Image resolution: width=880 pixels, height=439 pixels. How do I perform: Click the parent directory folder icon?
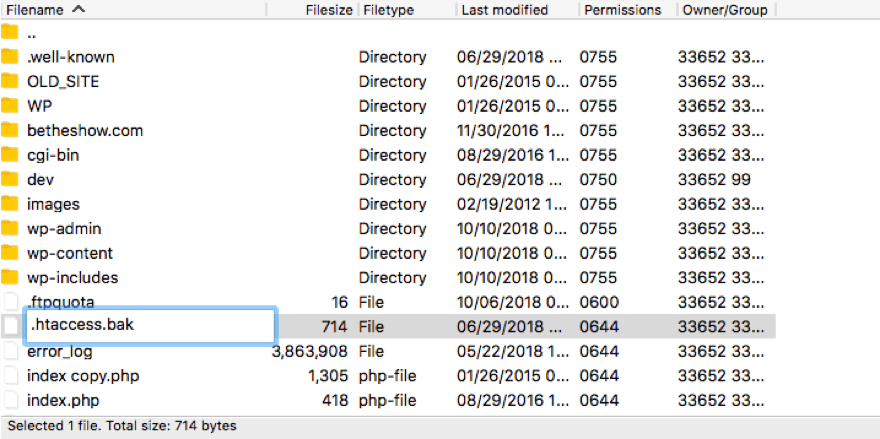pyautogui.click(x=10, y=32)
